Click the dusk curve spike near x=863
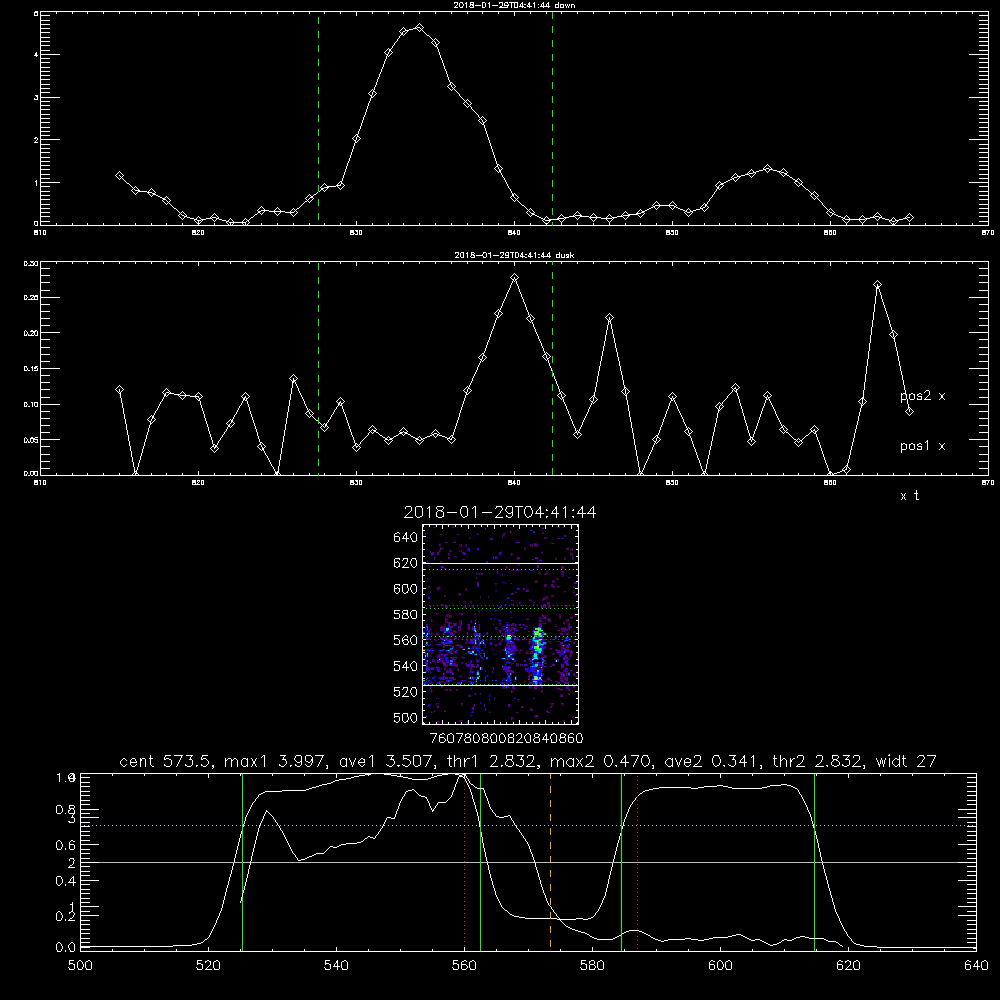The width and height of the screenshot is (1000, 1000). 878,284
